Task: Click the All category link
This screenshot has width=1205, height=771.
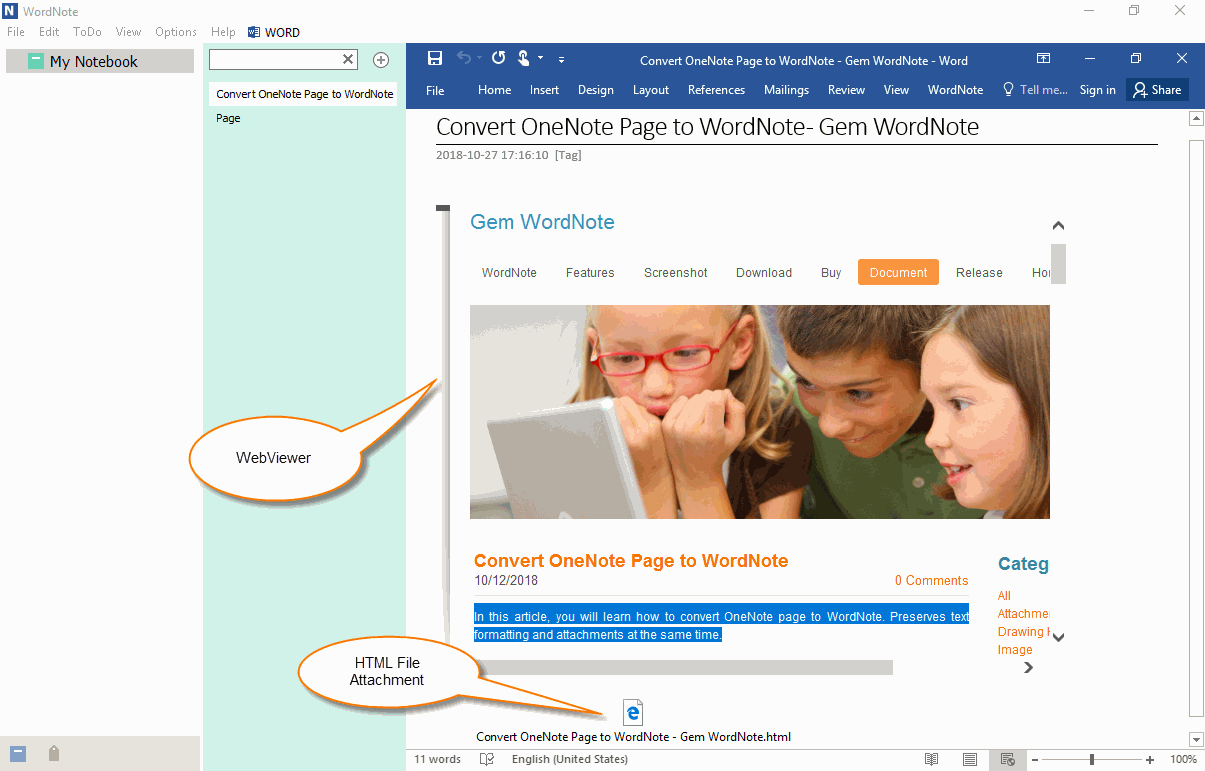Action: coord(1004,596)
